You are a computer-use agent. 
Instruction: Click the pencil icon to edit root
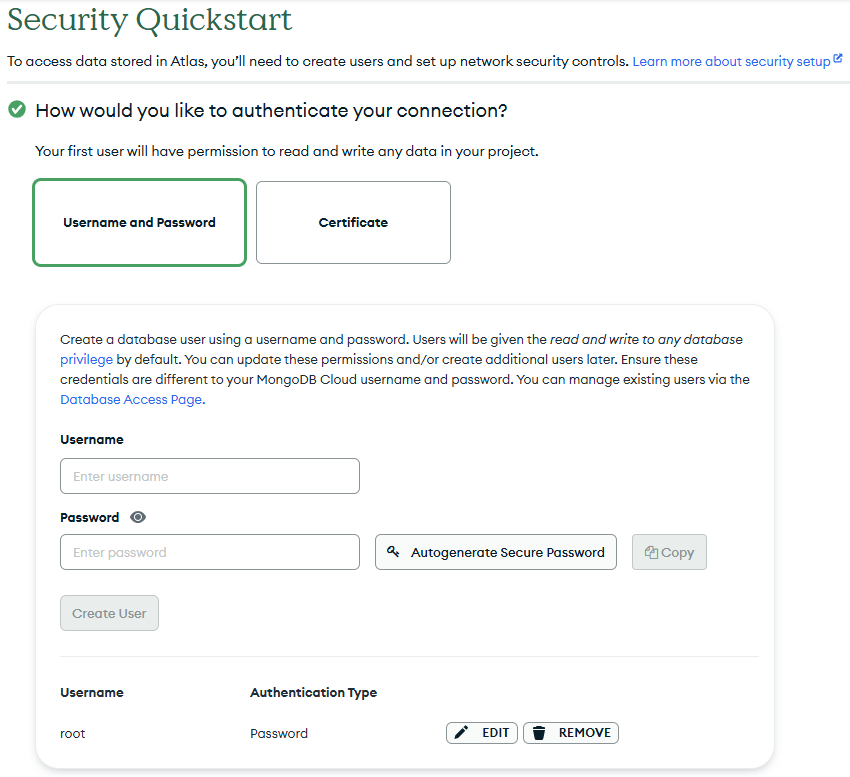[461, 733]
